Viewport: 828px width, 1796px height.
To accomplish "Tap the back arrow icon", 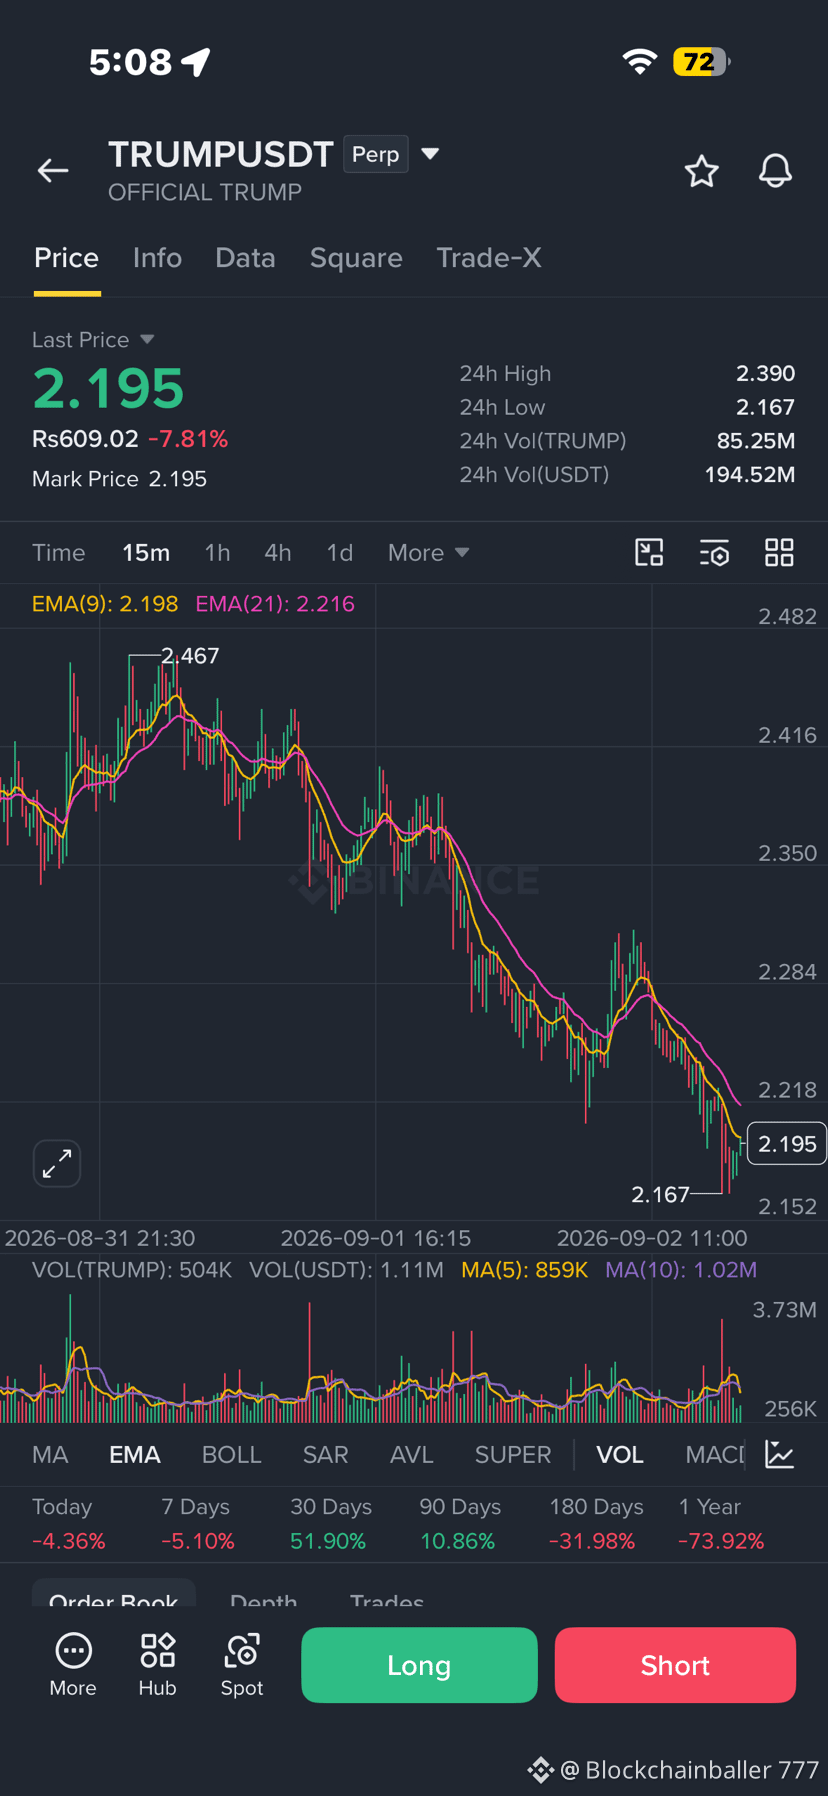I will coord(53,171).
